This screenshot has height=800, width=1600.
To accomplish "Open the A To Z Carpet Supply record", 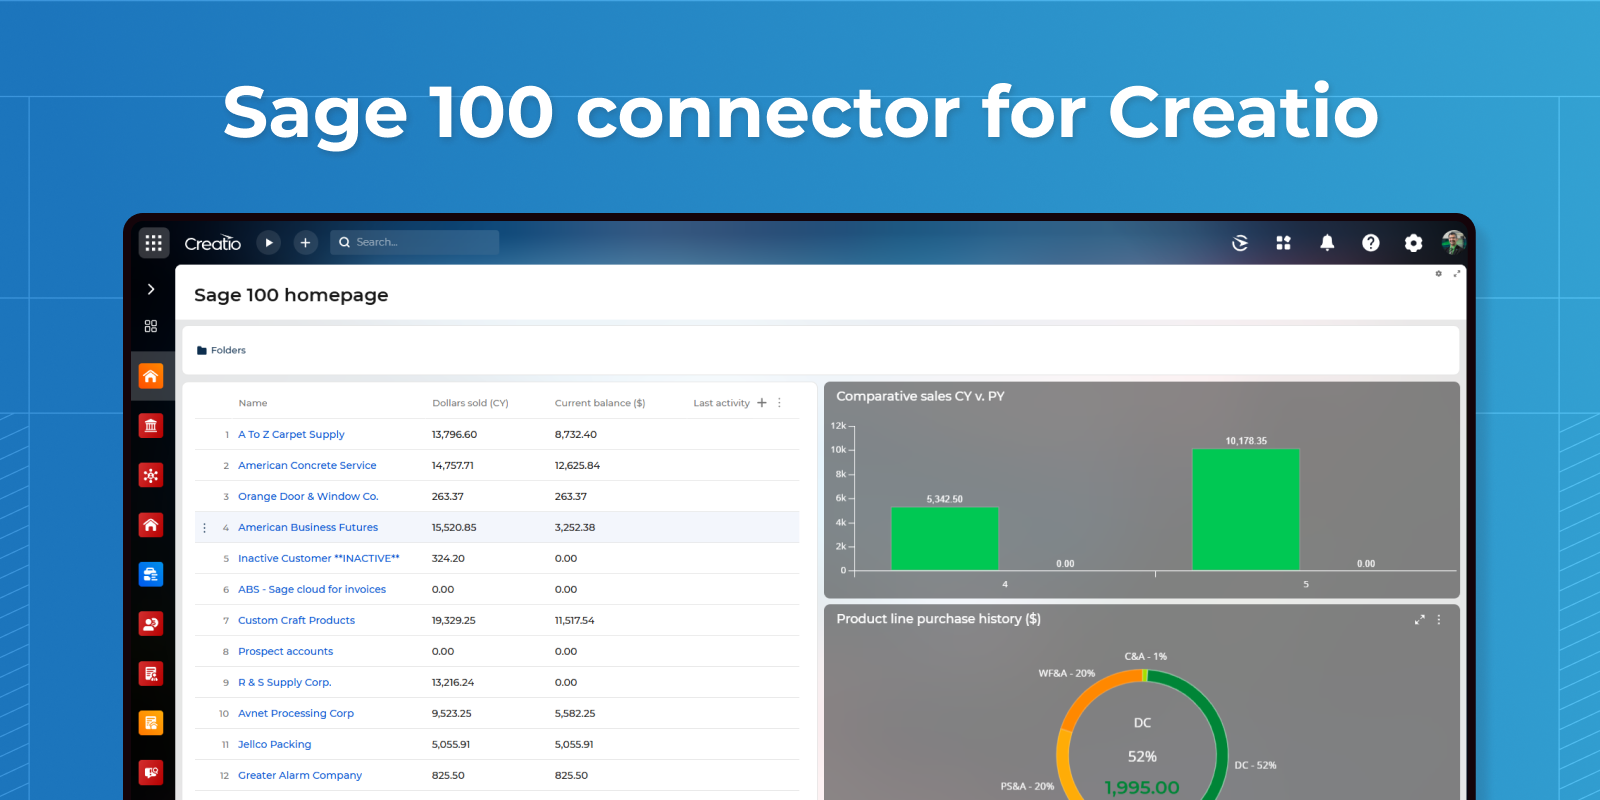I will [x=291, y=435].
